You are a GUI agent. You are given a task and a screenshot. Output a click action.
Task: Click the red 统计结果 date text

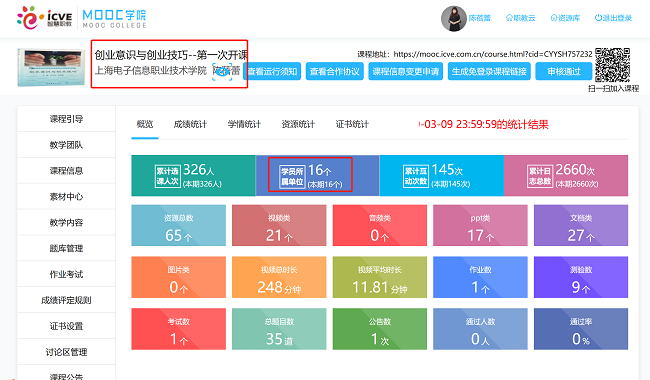[483, 124]
